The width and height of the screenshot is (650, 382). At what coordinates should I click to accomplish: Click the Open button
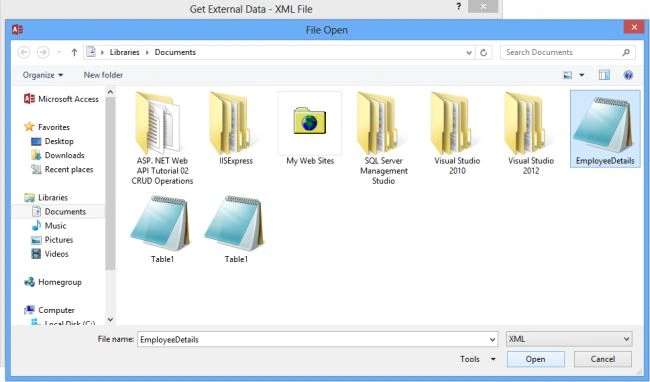(x=536, y=359)
